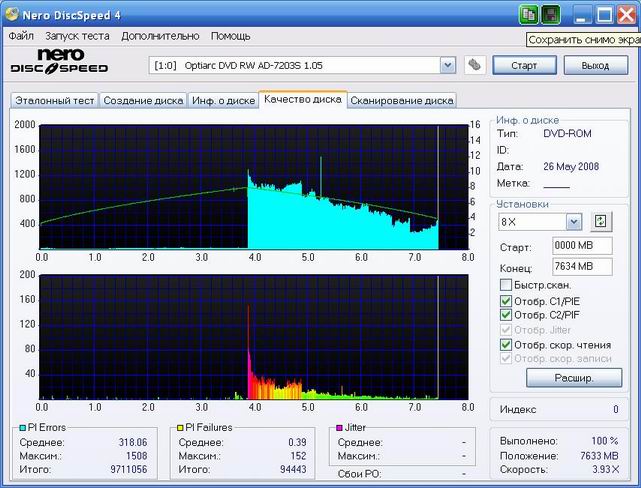Uncheck the Отобр. C1/PIE checkbox
The height and width of the screenshot is (488, 641).
(506, 301)
